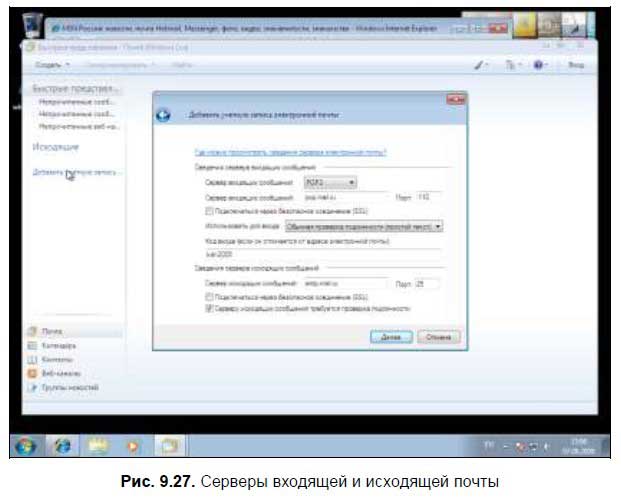Image resolution: width=621 pixels, height=500 pixels.
Task: Click the incoming port field showing 110
Action: pos(428,197)
